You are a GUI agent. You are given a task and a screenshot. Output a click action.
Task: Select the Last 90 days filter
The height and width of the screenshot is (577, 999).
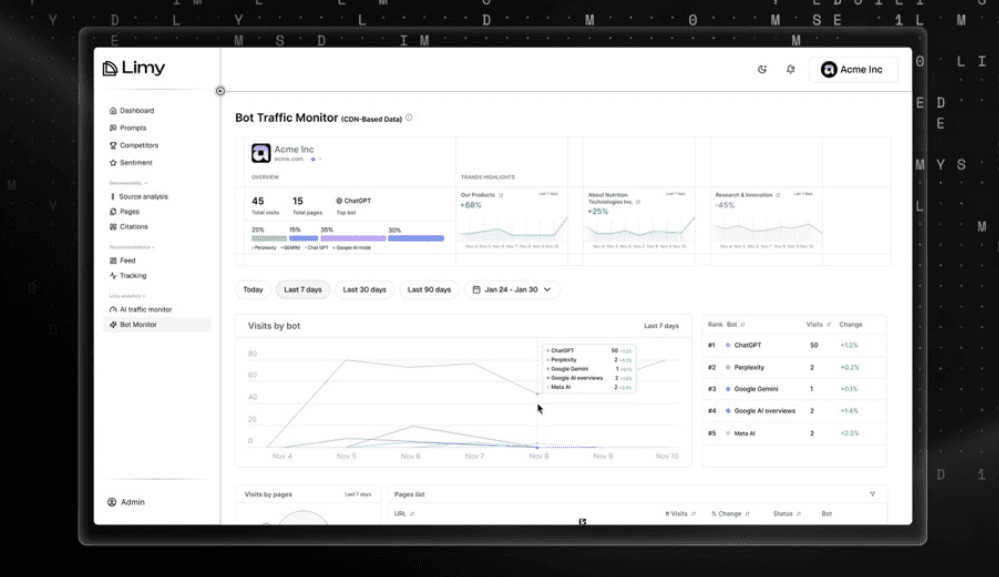[429, 290]
